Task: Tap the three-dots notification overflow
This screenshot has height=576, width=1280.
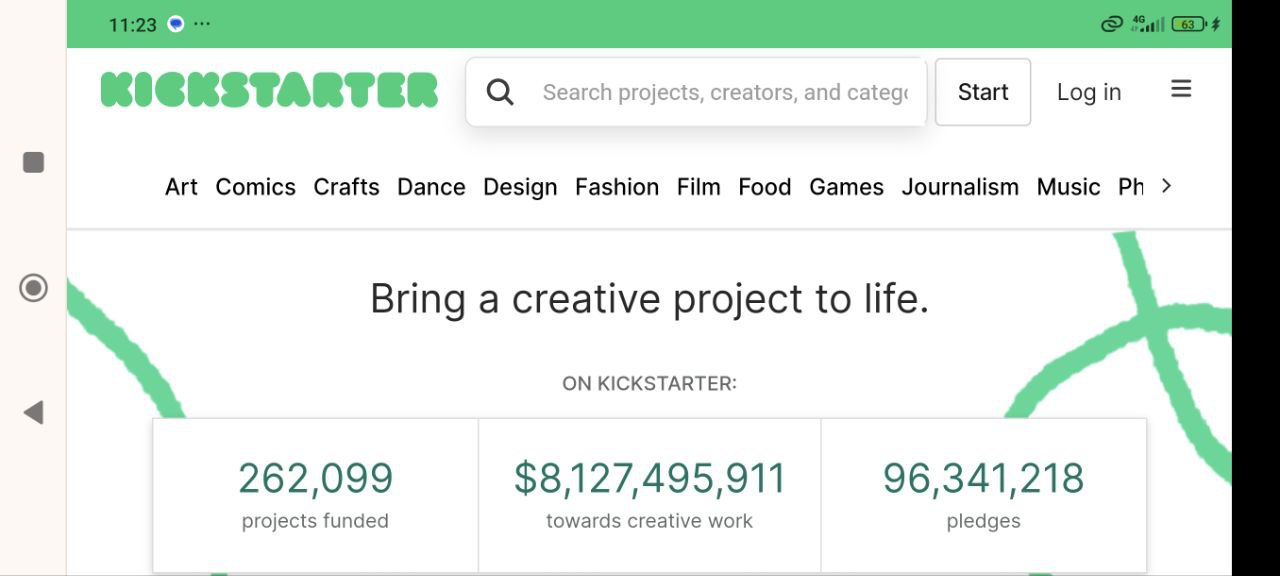Action: [x=202, y=24]
